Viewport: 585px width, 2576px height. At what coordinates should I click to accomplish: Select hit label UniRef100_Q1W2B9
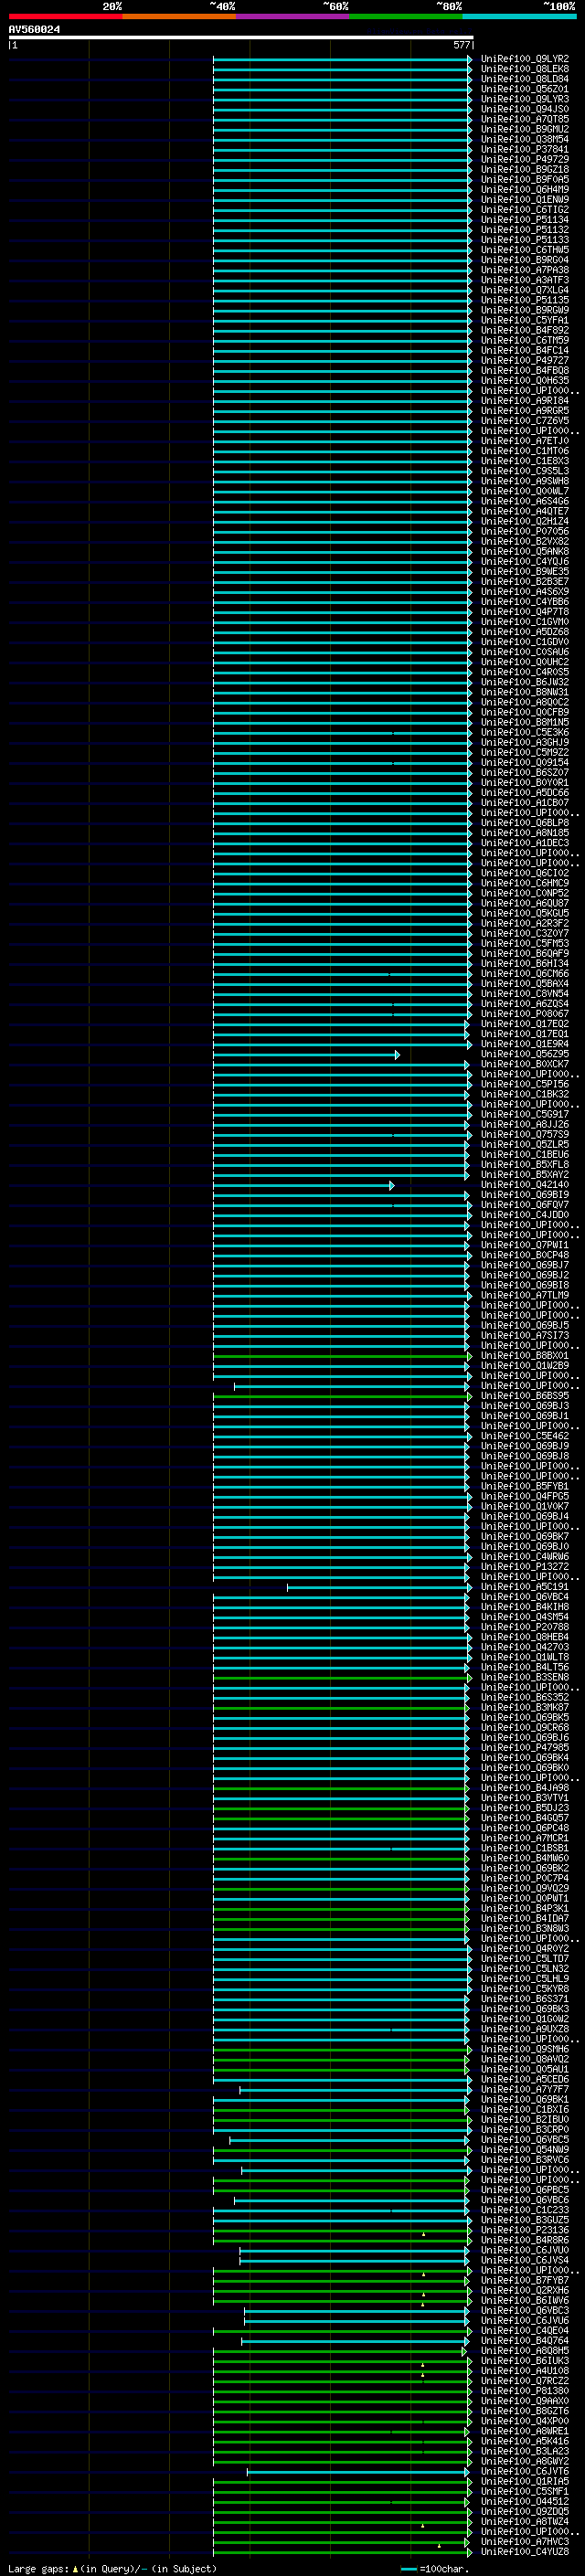[x=524, y=1365]
